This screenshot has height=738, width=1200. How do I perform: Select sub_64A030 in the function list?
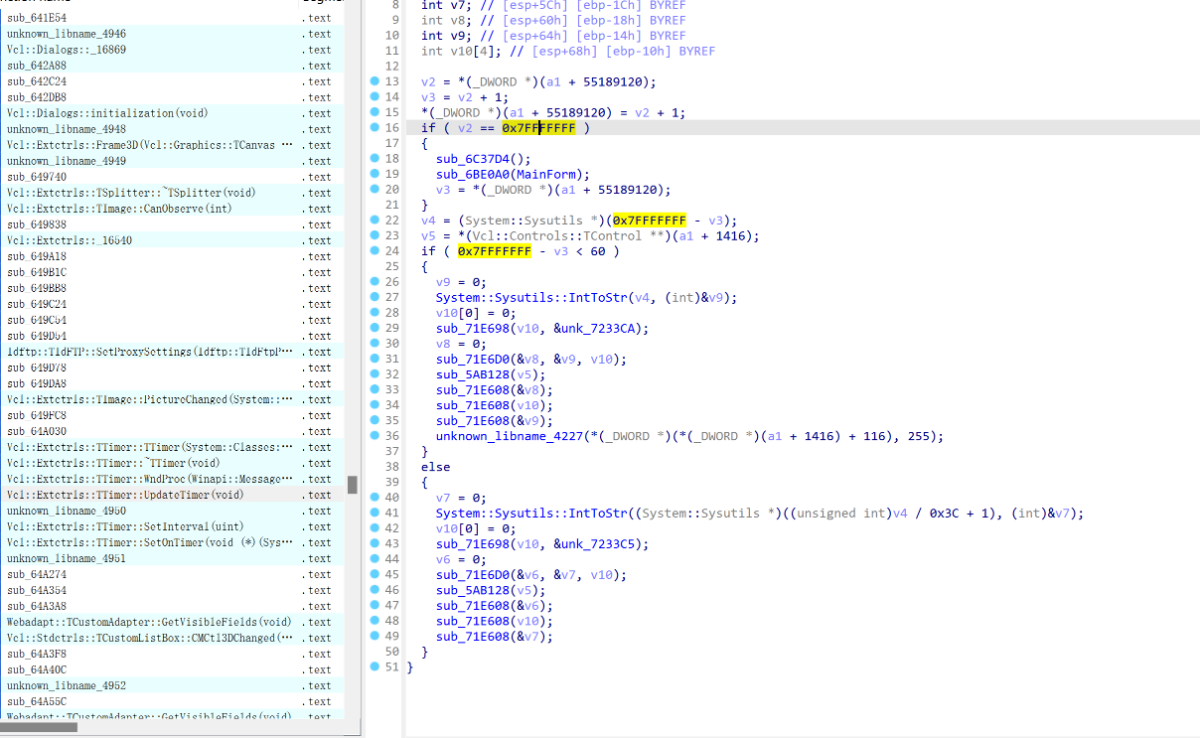point(172,432)
